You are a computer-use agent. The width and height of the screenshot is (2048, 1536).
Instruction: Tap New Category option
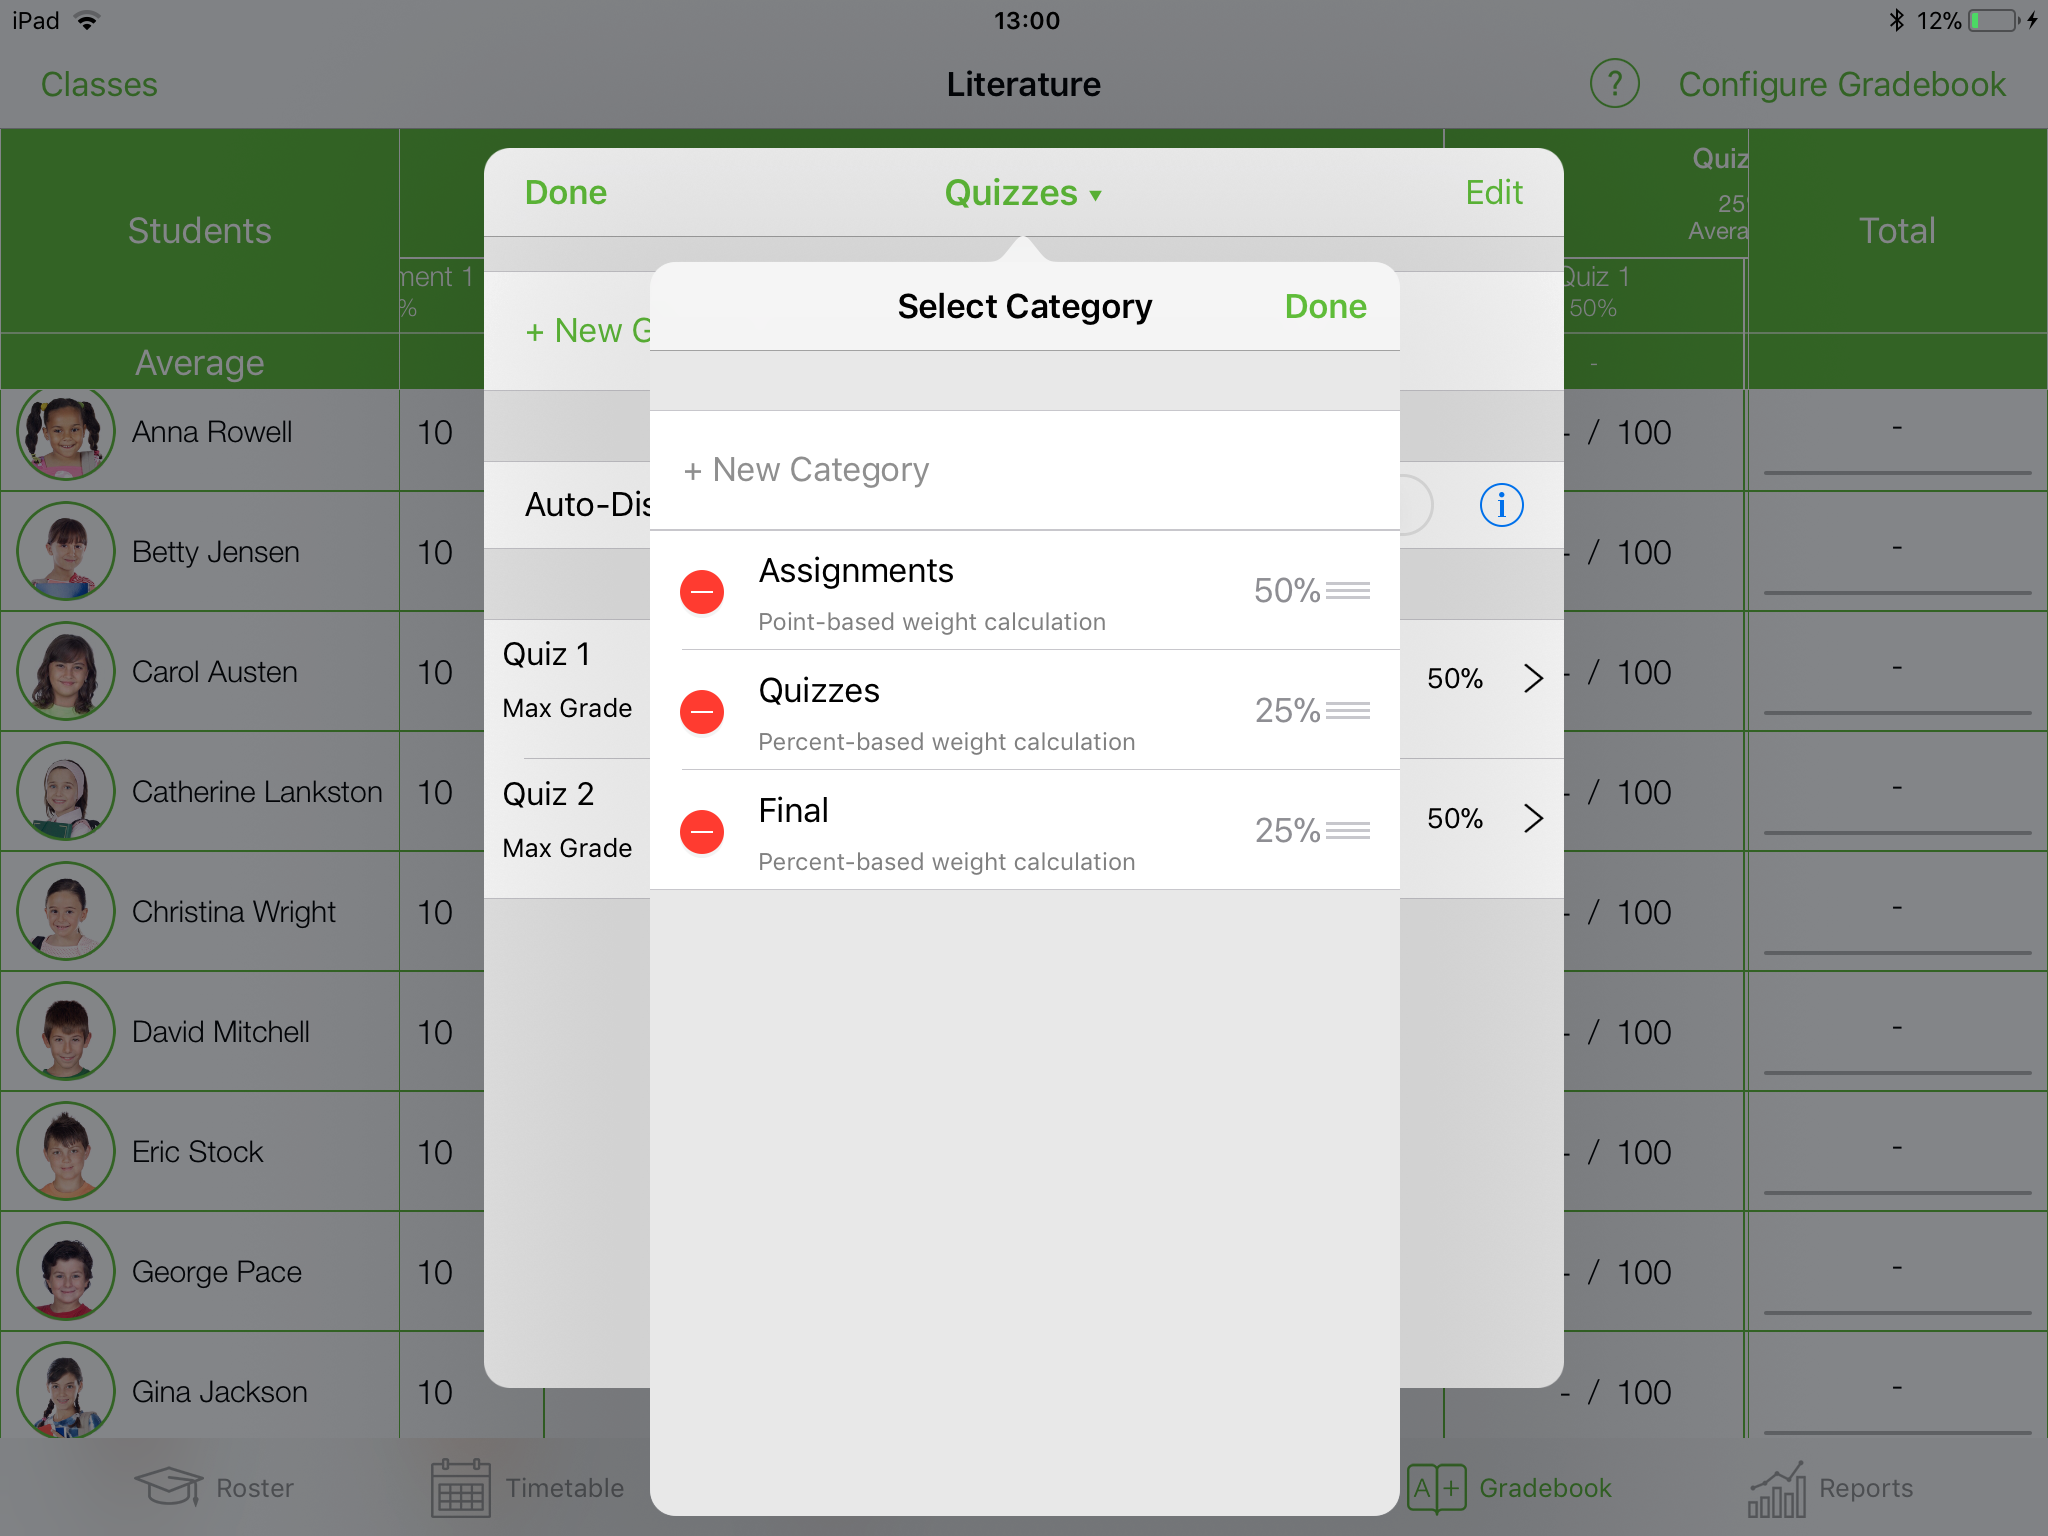point(805,471)
